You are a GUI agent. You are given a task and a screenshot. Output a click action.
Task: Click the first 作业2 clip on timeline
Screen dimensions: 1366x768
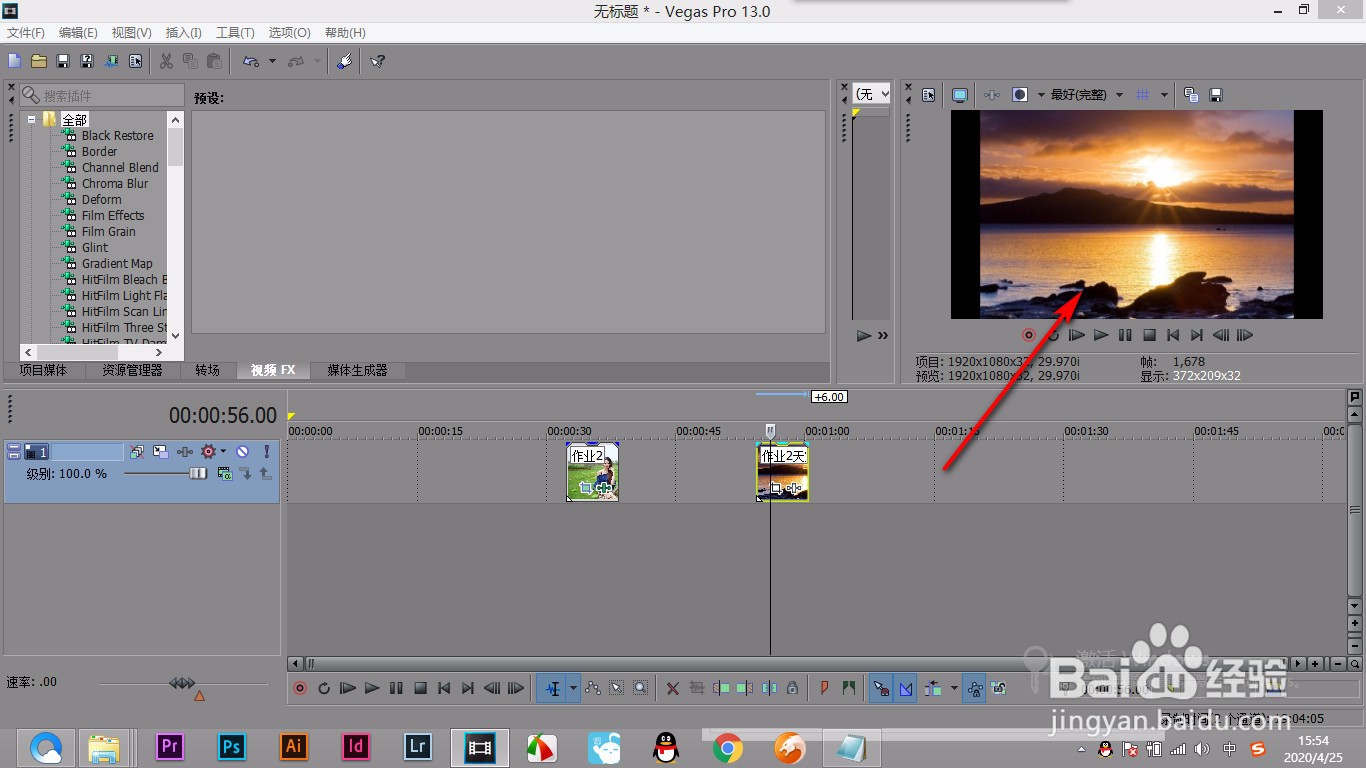592,471
